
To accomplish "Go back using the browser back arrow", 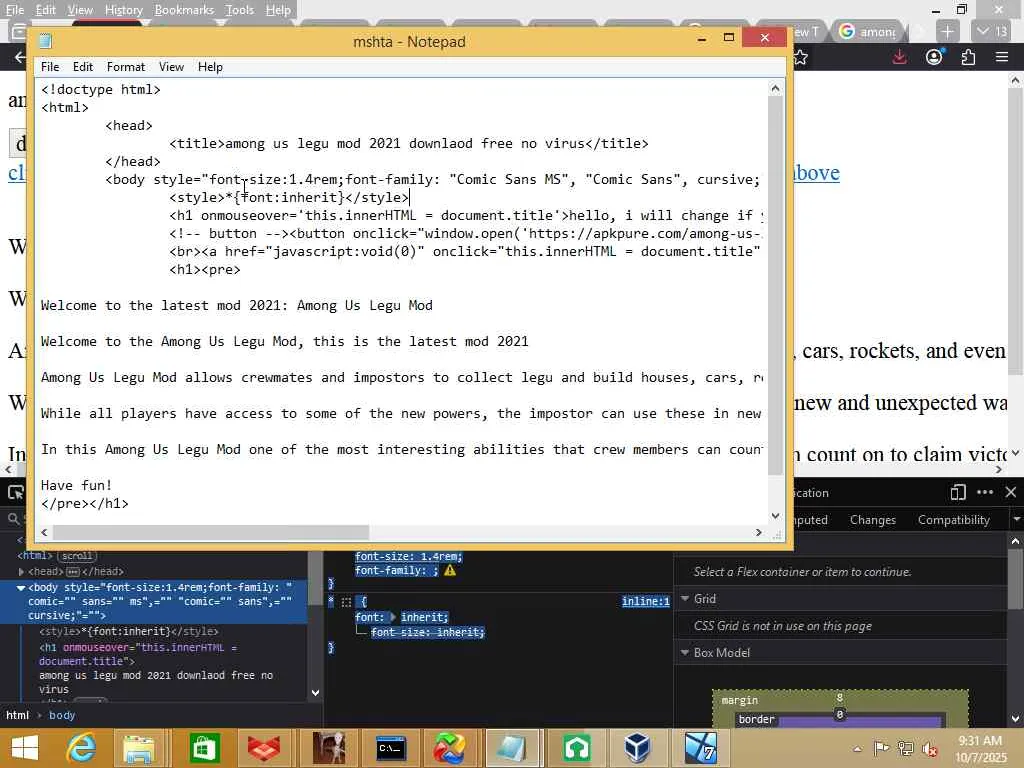I will pos(21,57).
